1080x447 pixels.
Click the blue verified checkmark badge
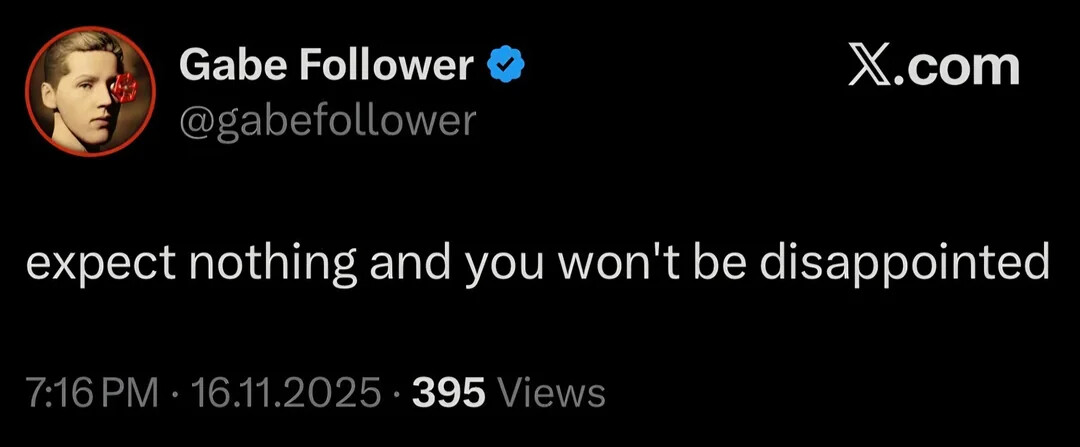click(507, 67)
